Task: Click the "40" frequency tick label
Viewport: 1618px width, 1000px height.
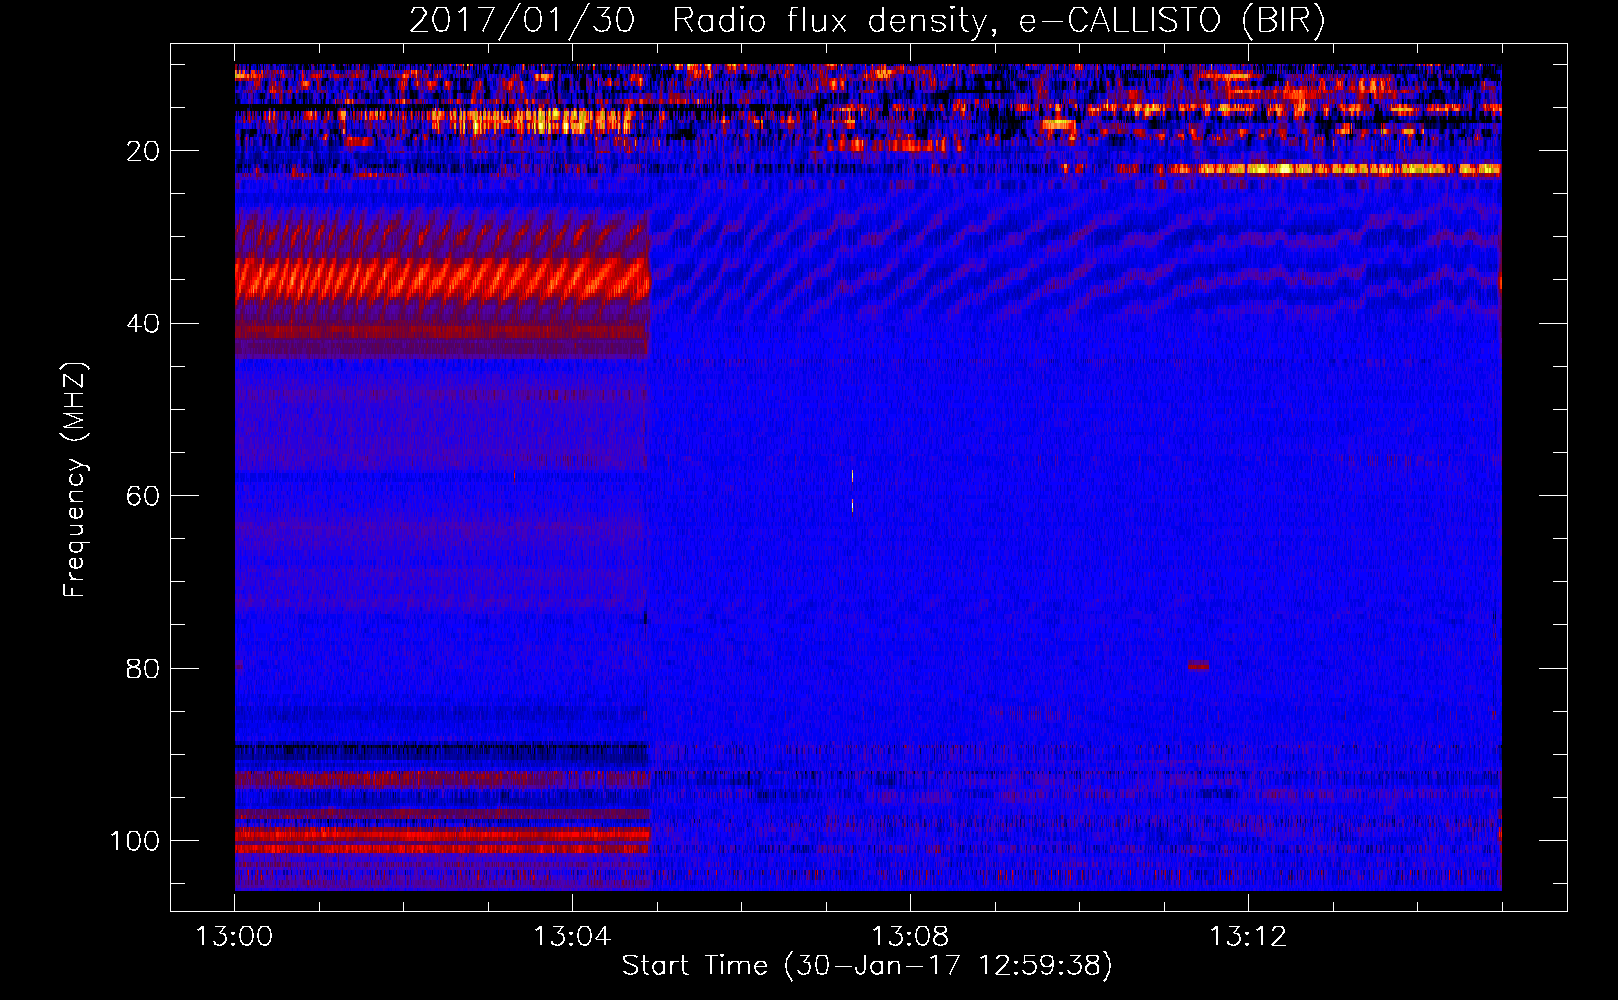Action: click(143, 324)
